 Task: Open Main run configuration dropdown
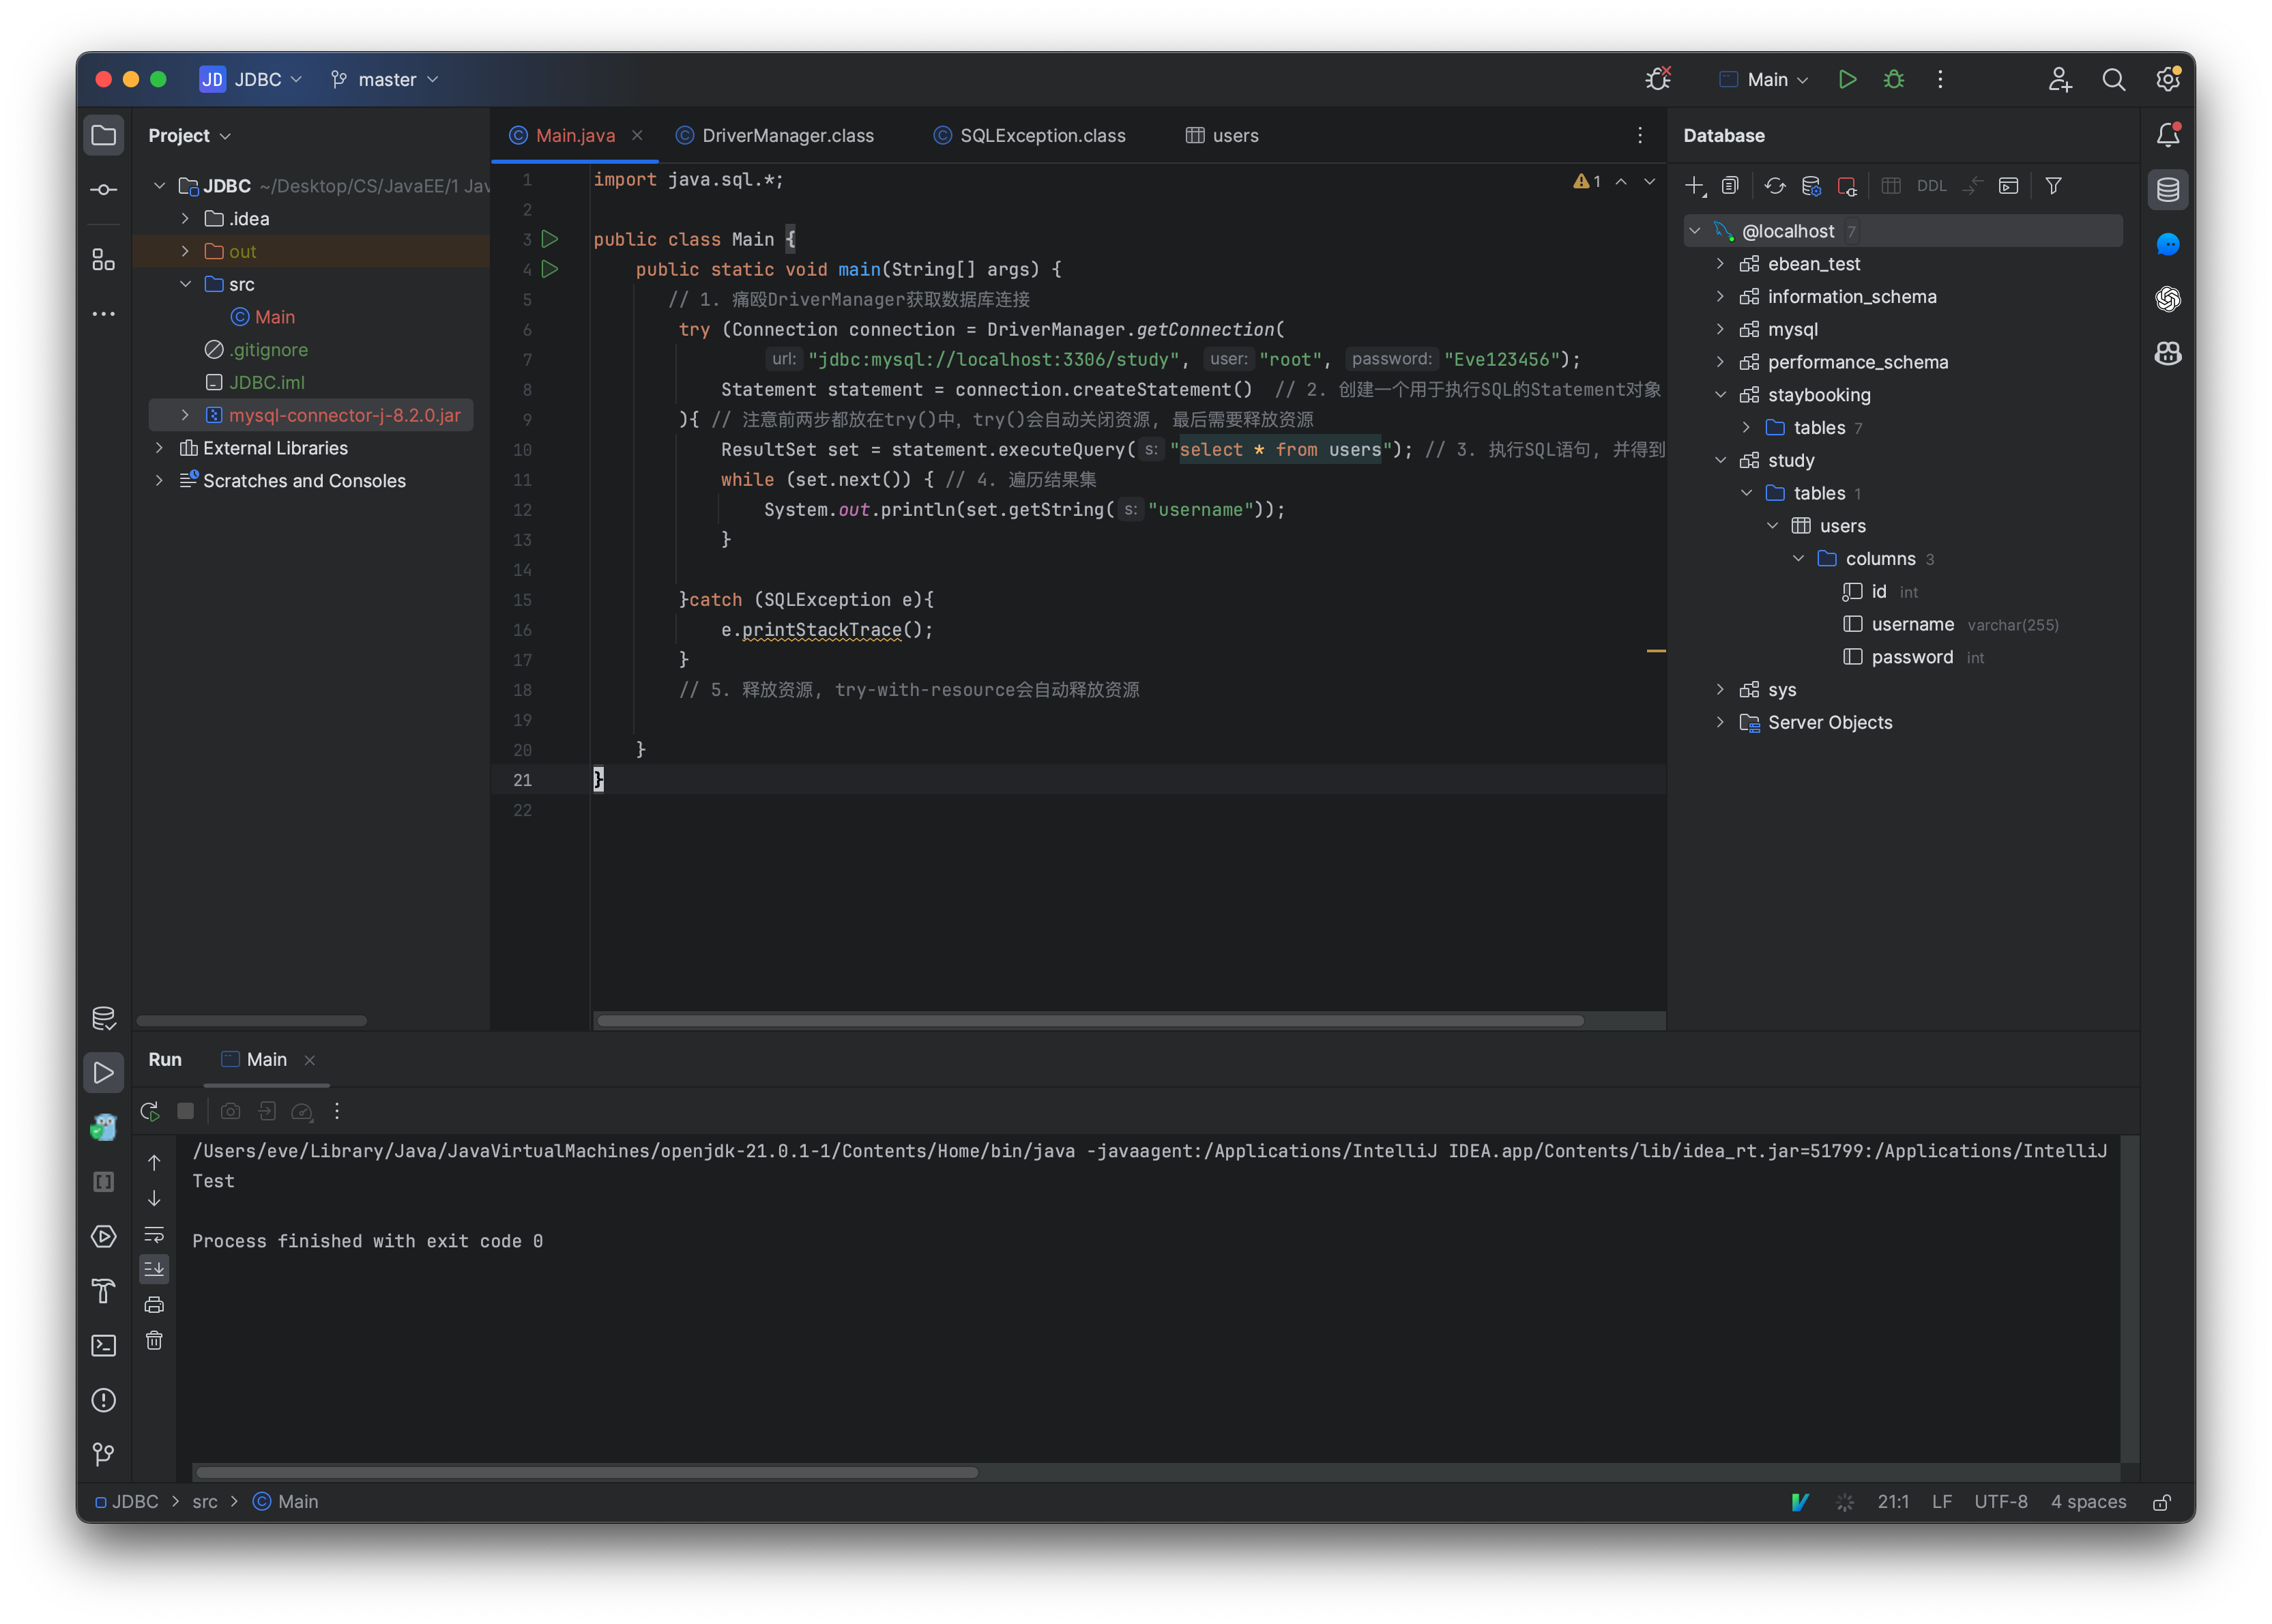[1763, 79]
